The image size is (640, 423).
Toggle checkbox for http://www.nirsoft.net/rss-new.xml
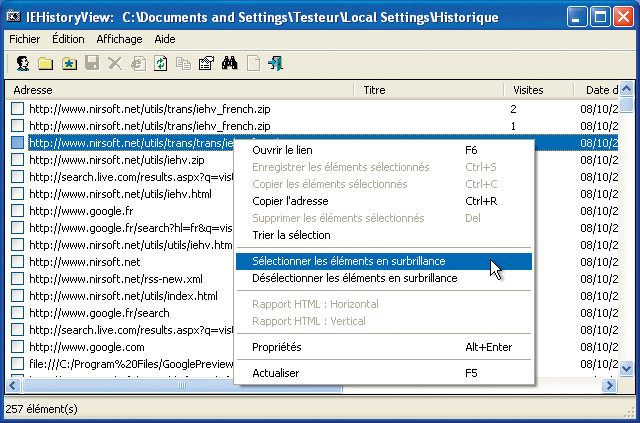(x=17, y=279)
